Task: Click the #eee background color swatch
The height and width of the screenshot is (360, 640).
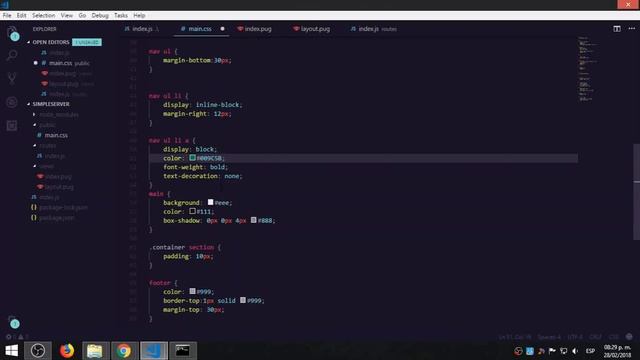Action: [210, 202]
